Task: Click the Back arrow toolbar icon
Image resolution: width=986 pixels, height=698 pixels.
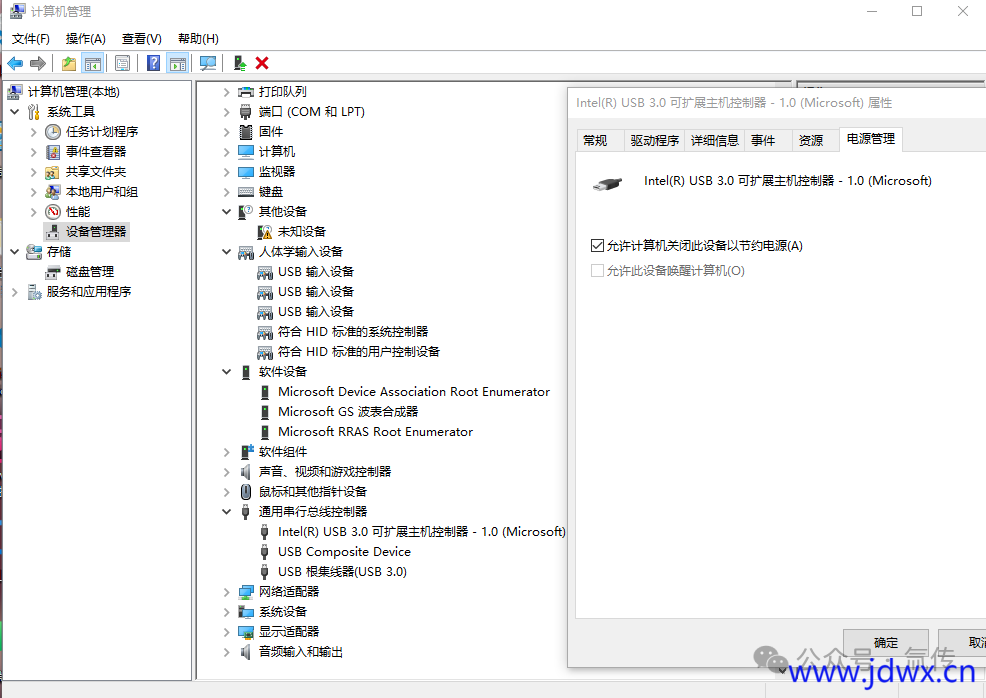Action: pyautogui.click(x=15, y=63)
